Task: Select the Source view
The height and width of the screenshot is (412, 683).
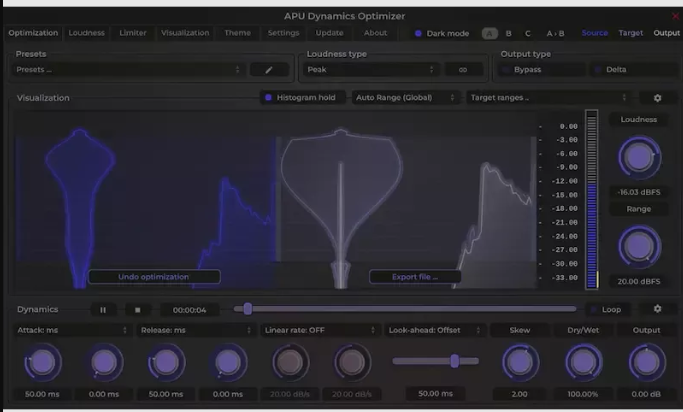Action: coord(595,33)
